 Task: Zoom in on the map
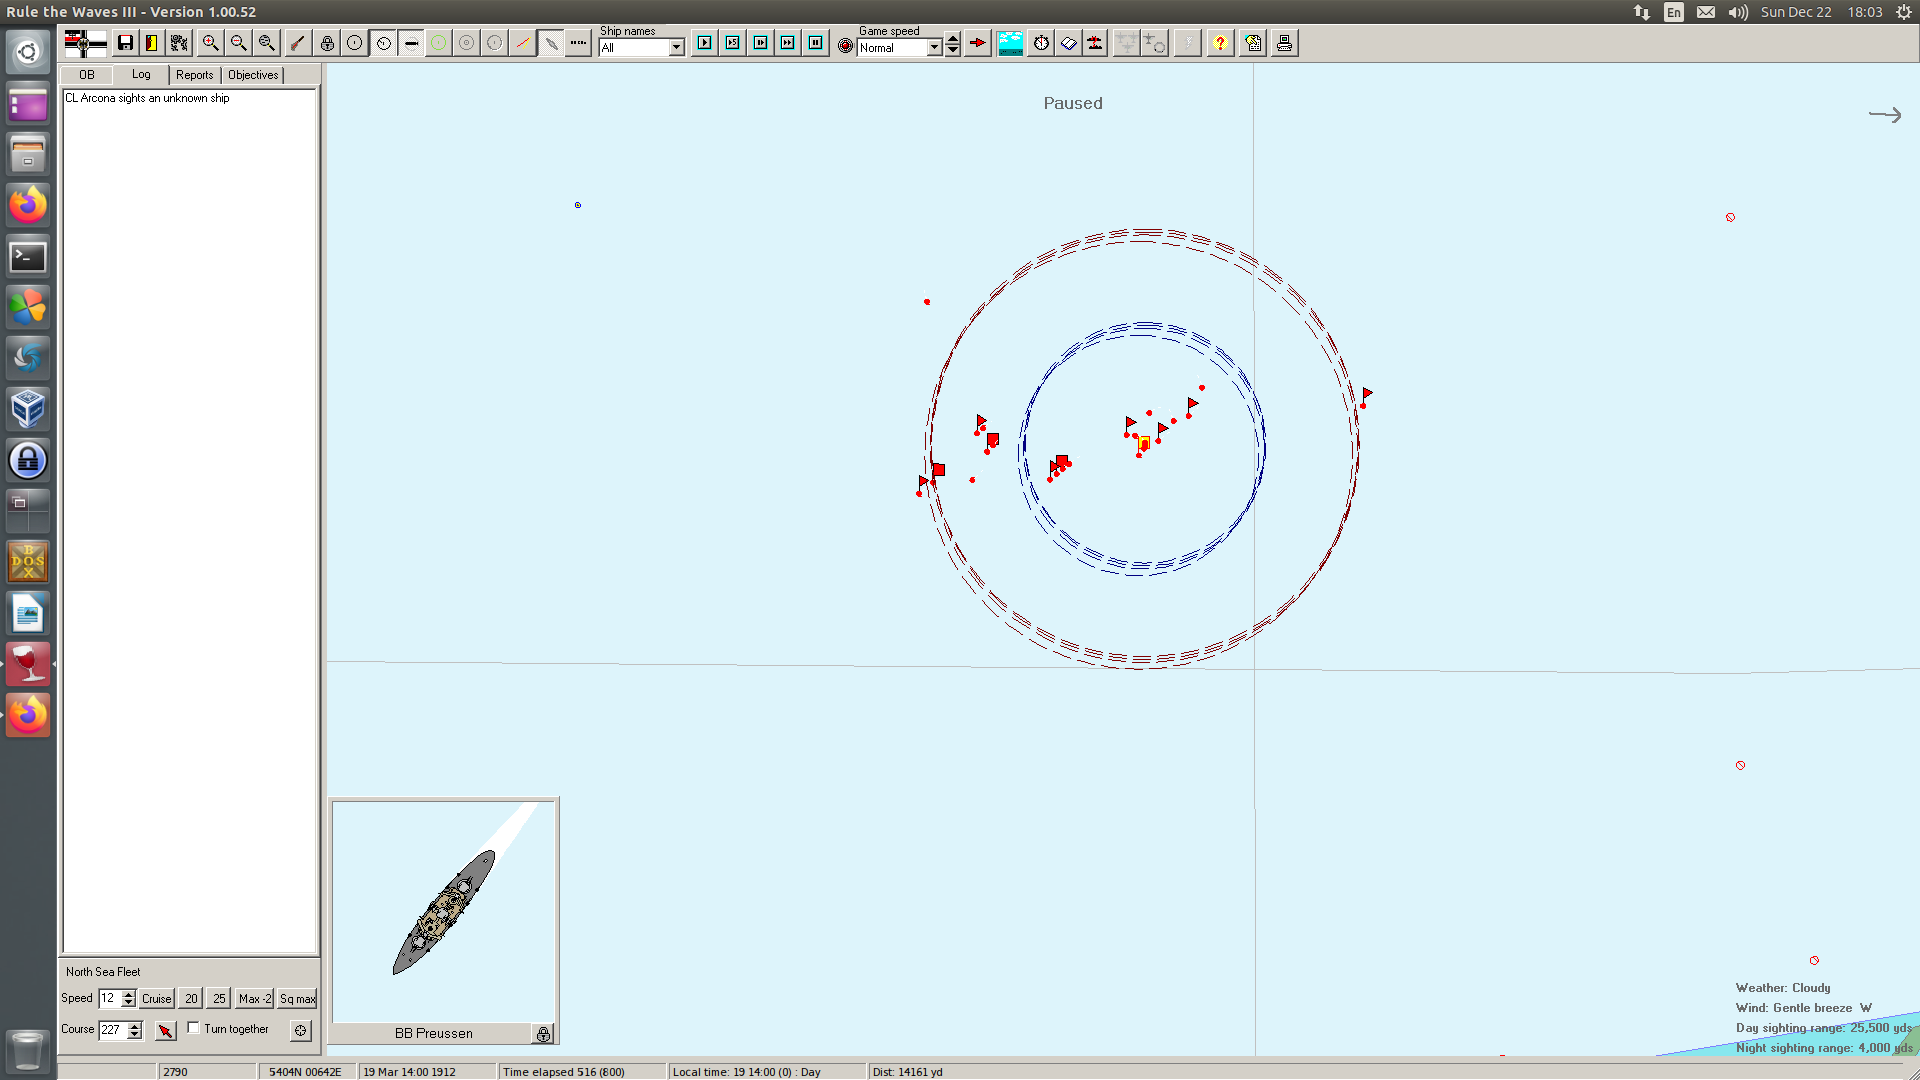[210, 43]
